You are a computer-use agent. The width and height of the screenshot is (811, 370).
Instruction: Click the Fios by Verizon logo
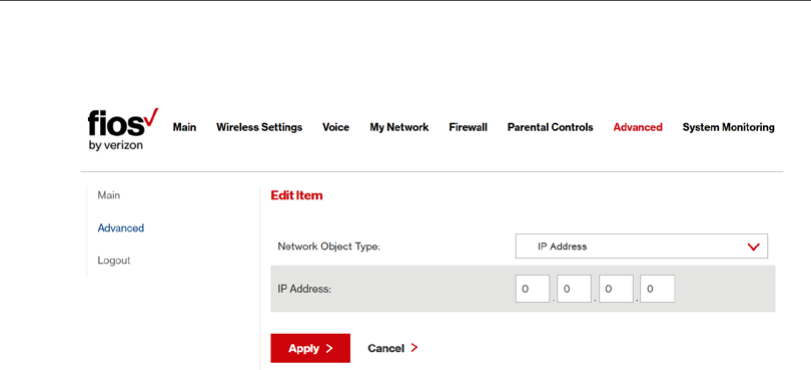pos(123,130)
